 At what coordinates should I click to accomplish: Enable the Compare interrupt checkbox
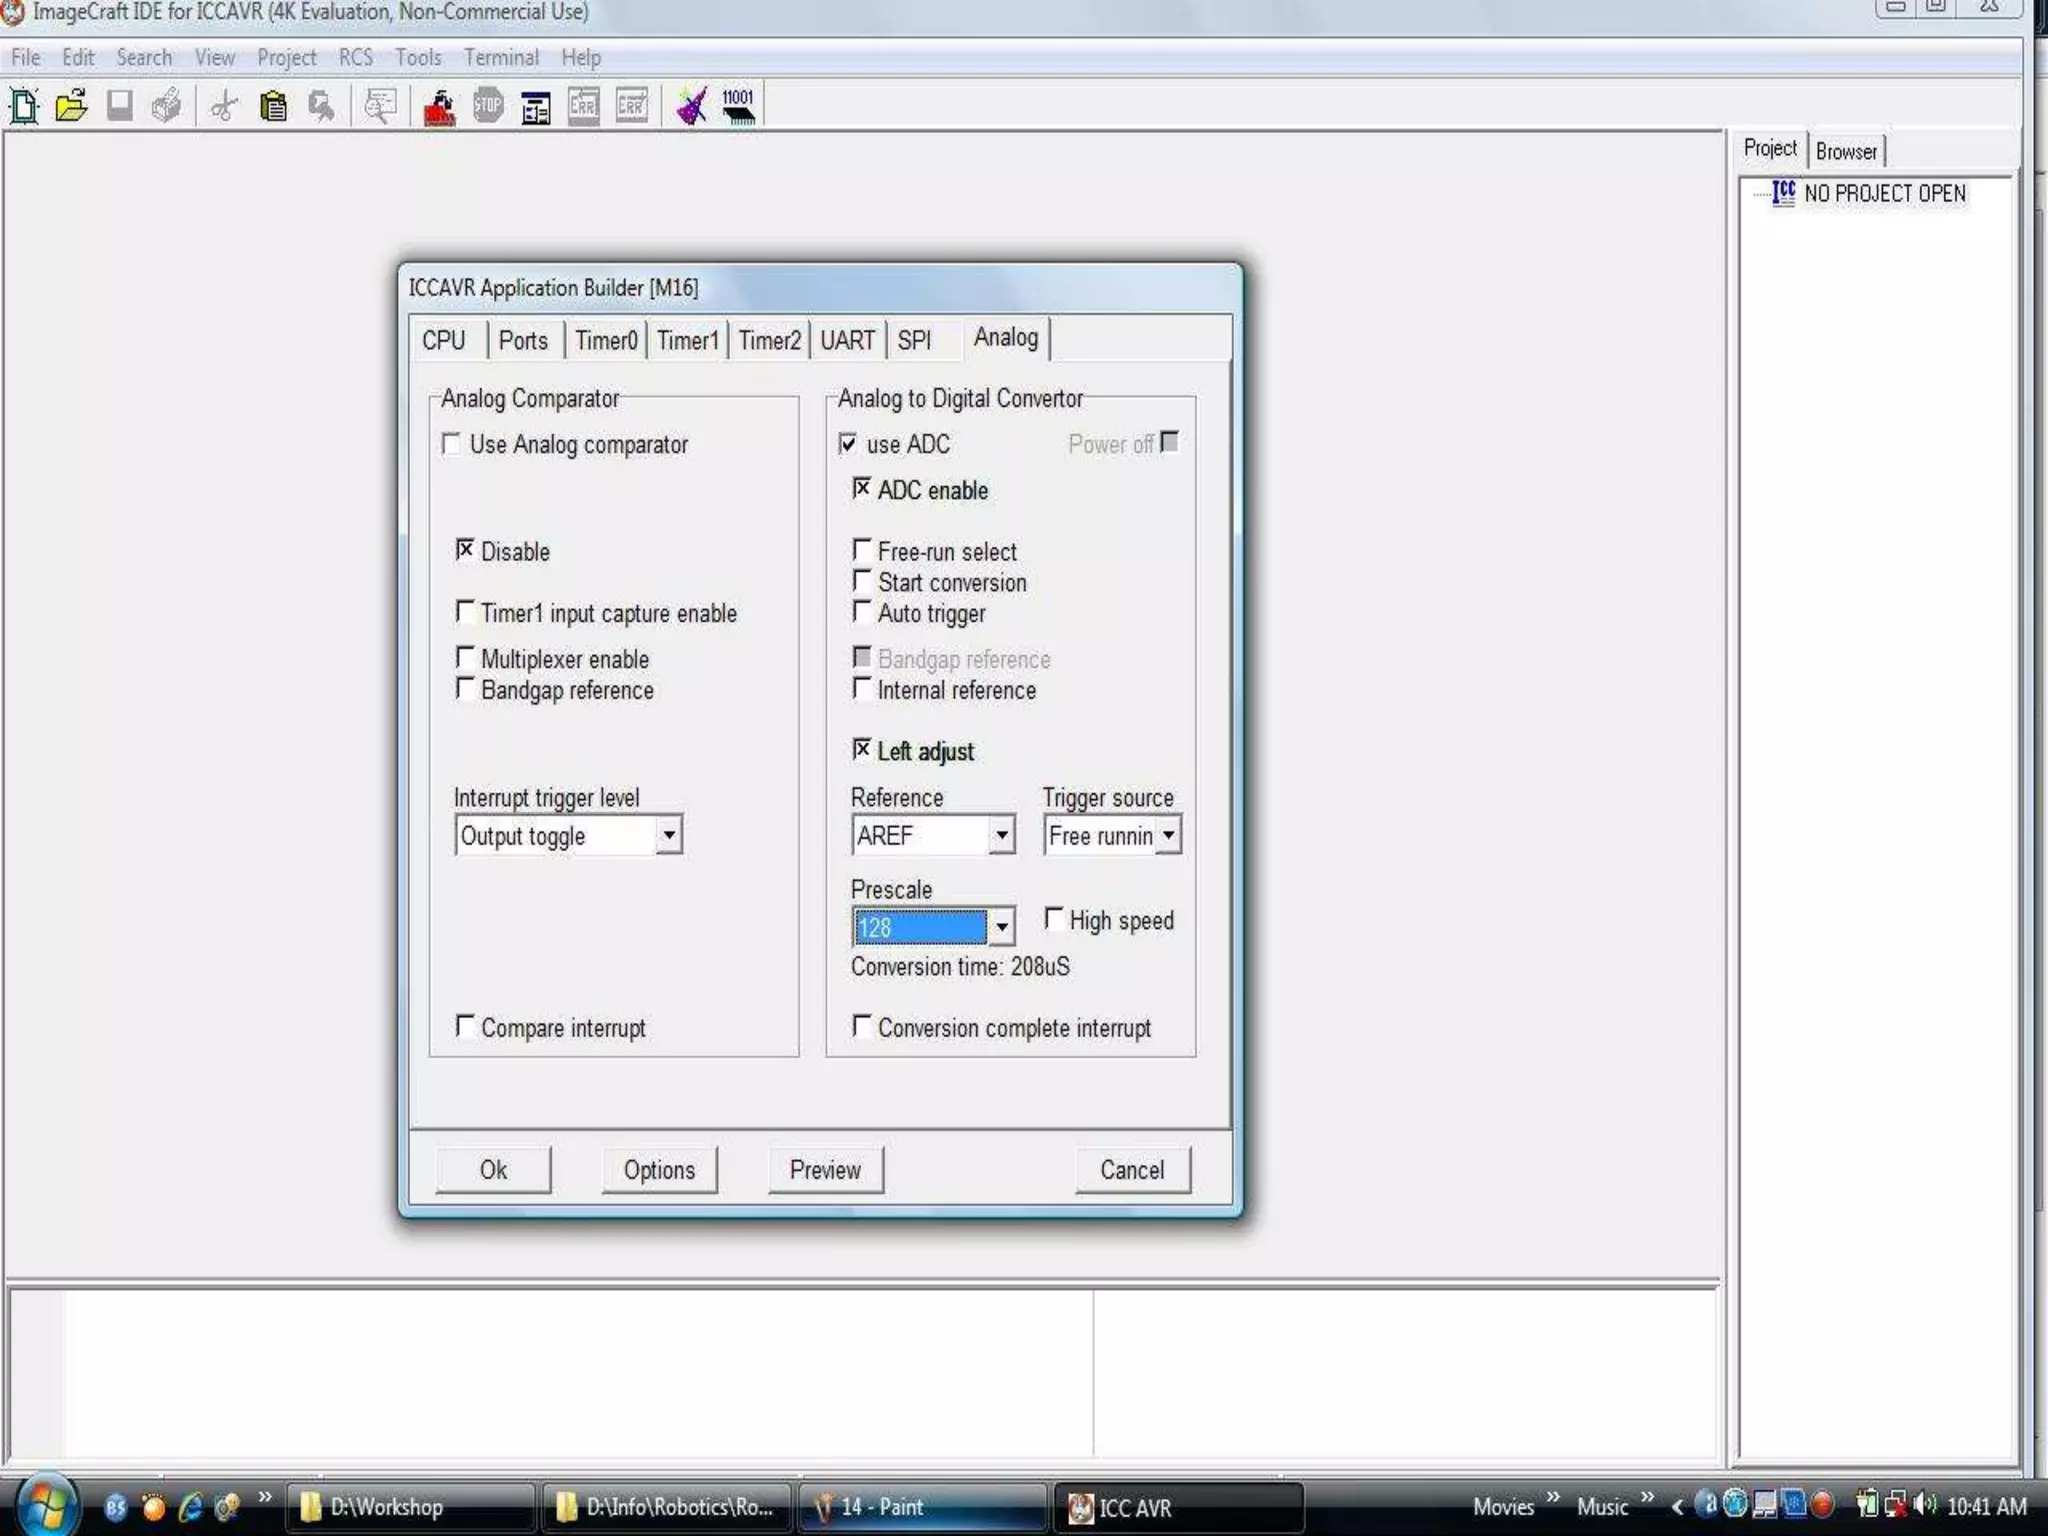[465, 1026]
